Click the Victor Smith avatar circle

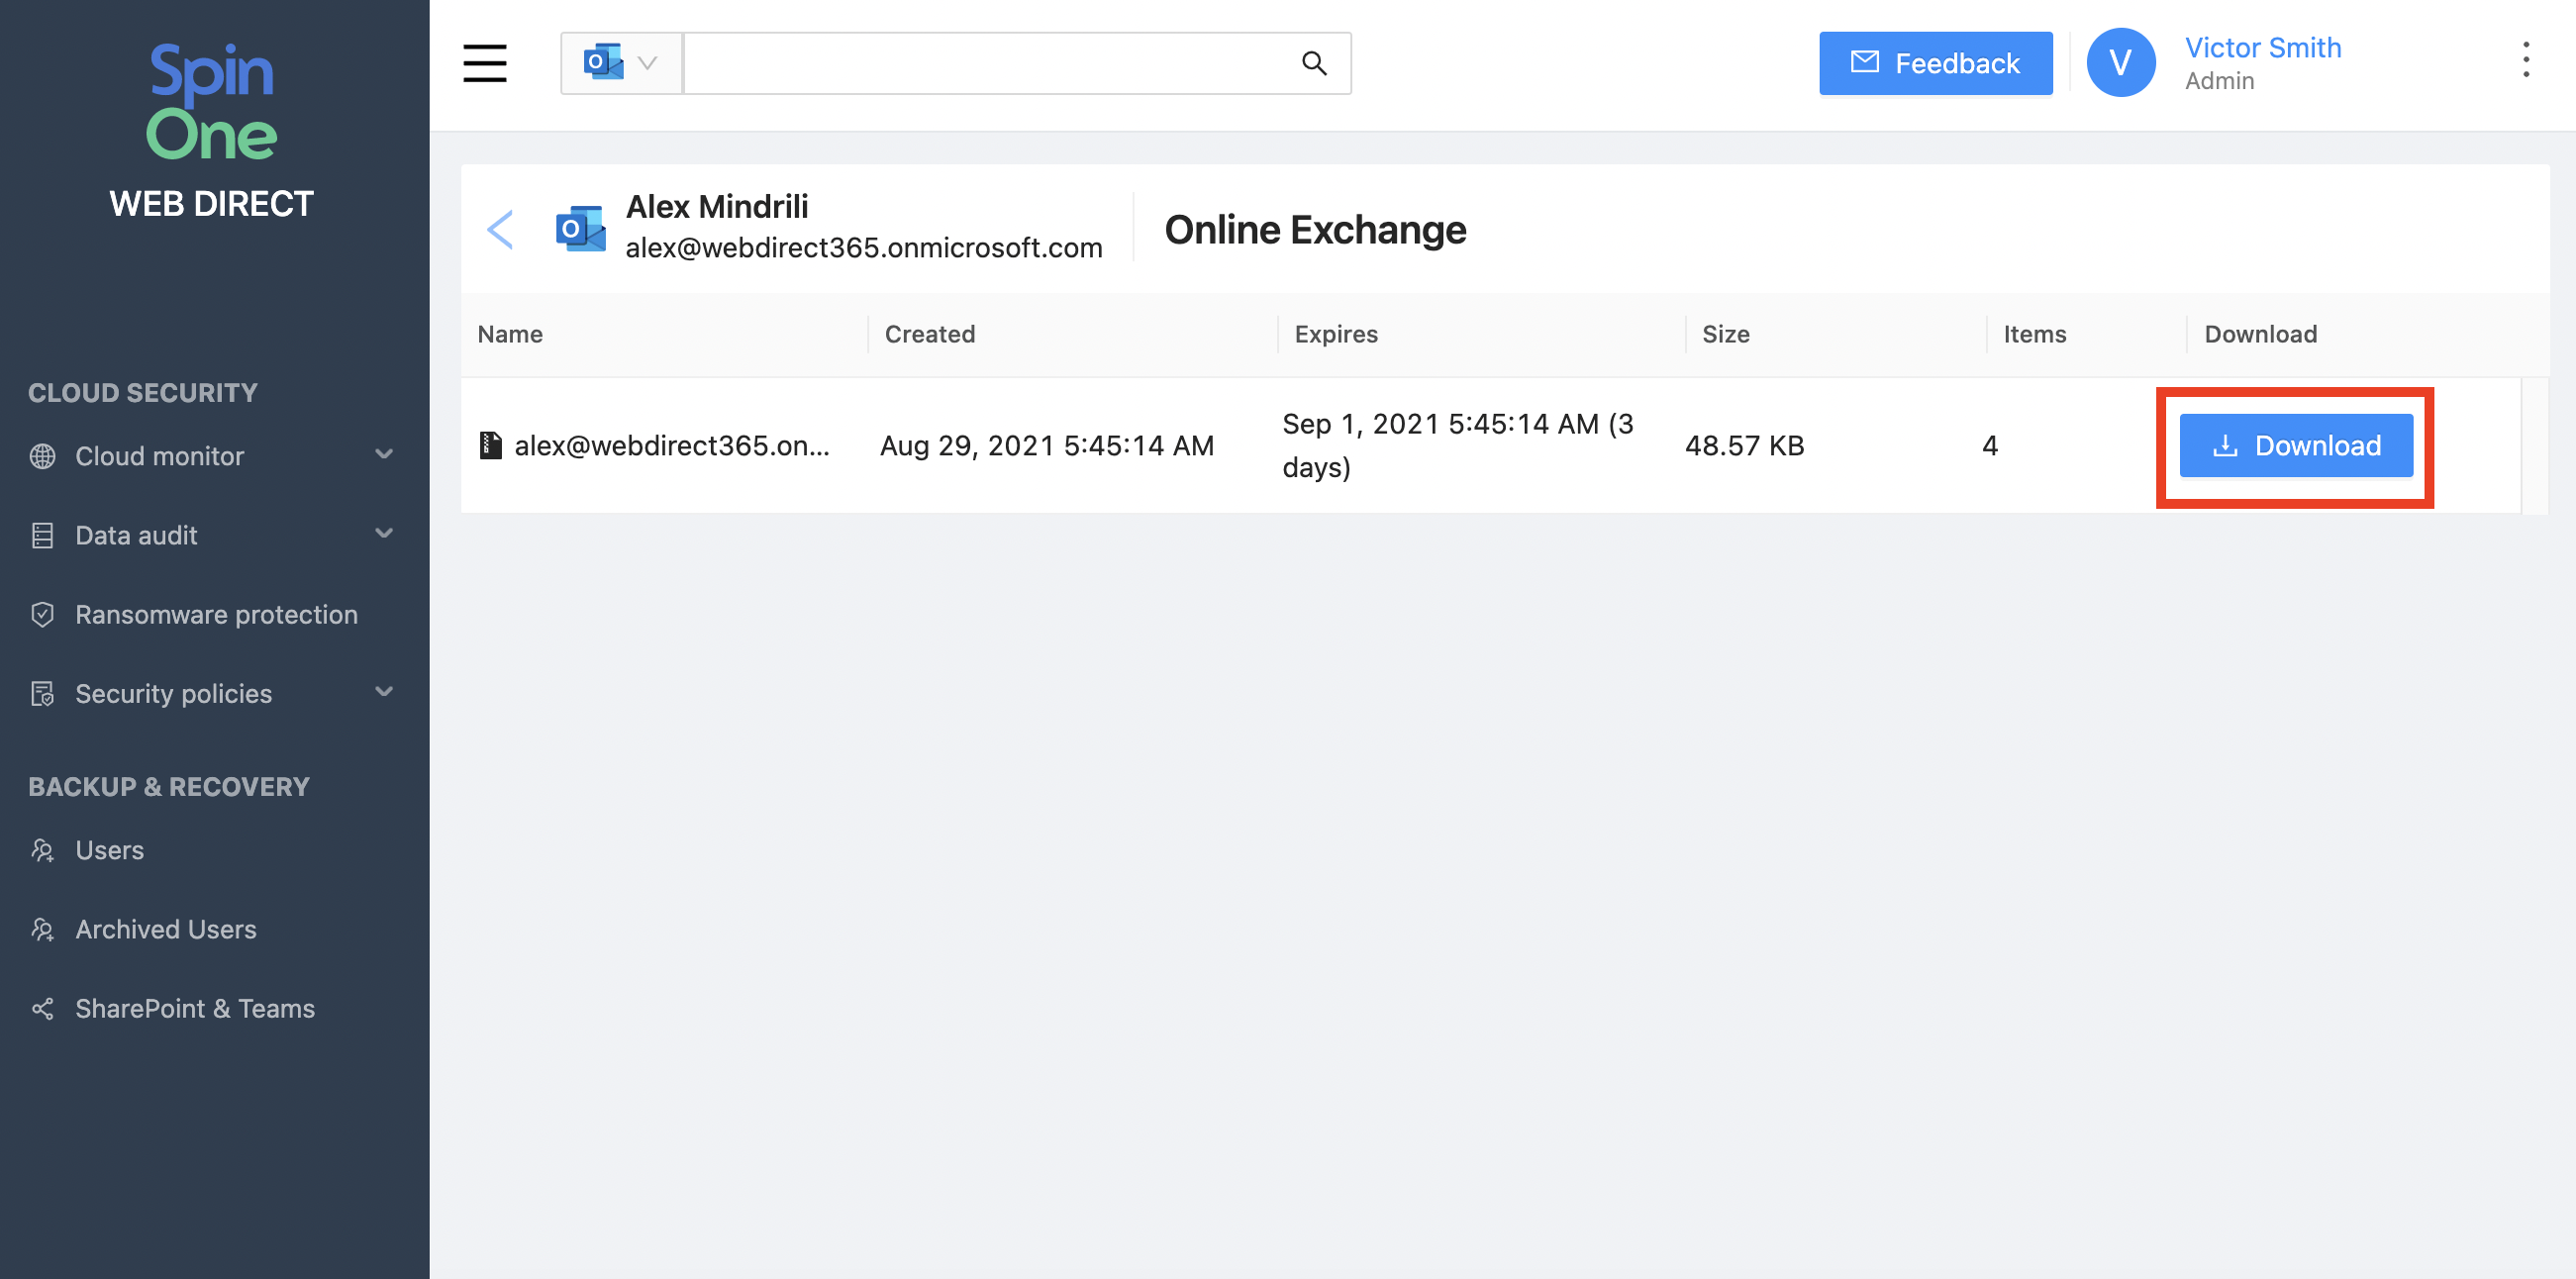[x=2119, y=63]
